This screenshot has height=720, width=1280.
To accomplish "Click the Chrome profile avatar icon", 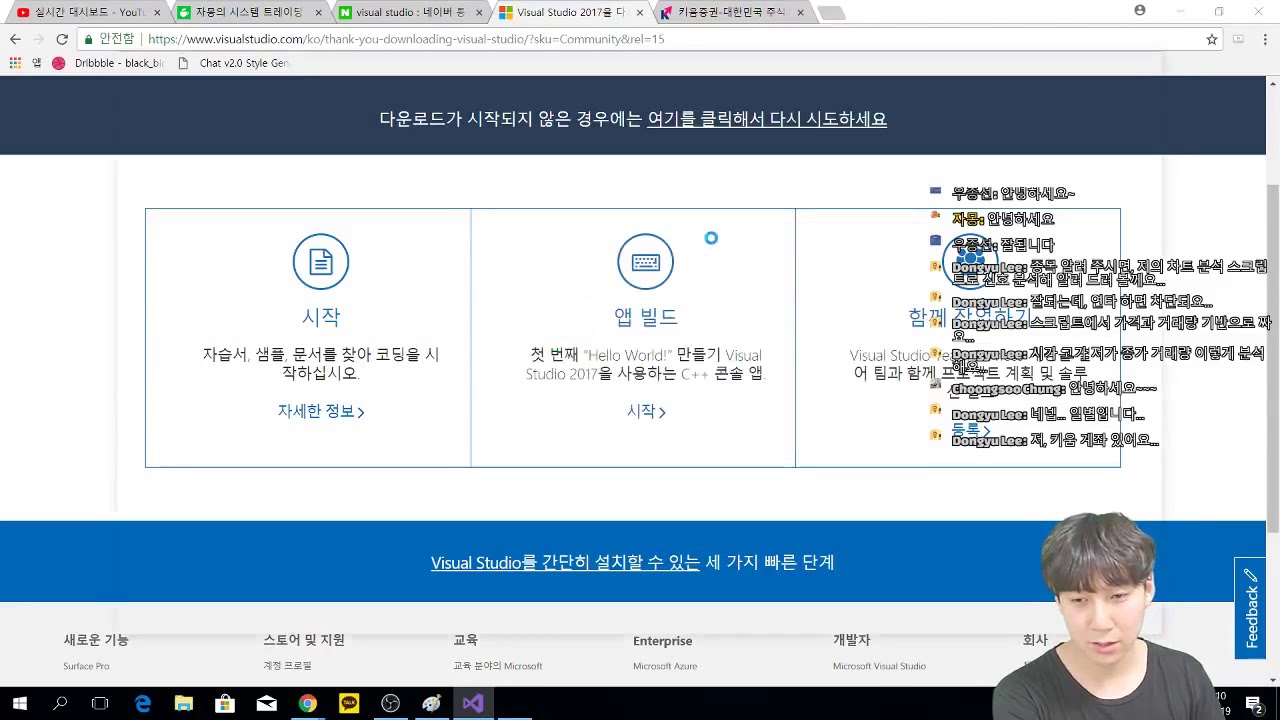I will pos(1140,10).
